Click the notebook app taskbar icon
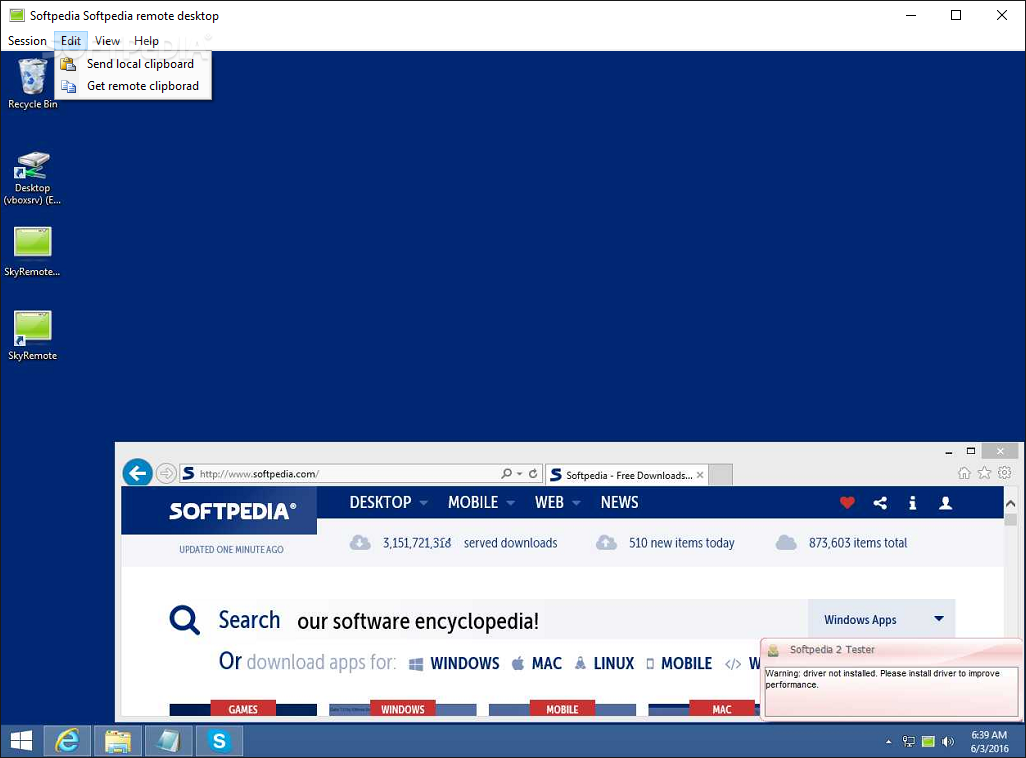The image size is (1026, 758). (169, 741)
